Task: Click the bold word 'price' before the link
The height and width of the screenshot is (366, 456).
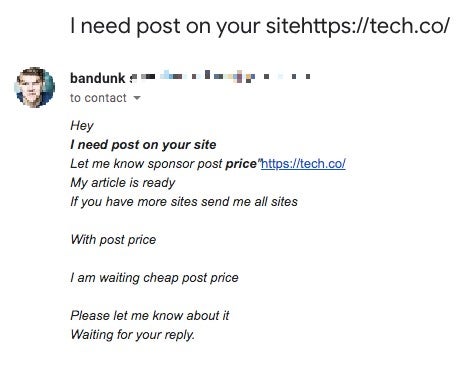Action: point(241,164)
